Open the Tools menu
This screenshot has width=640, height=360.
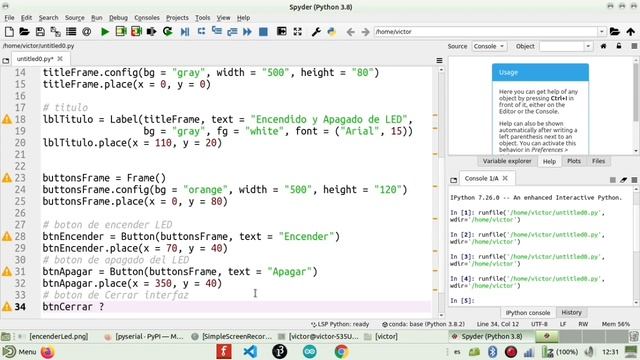[x=202, y=18]
